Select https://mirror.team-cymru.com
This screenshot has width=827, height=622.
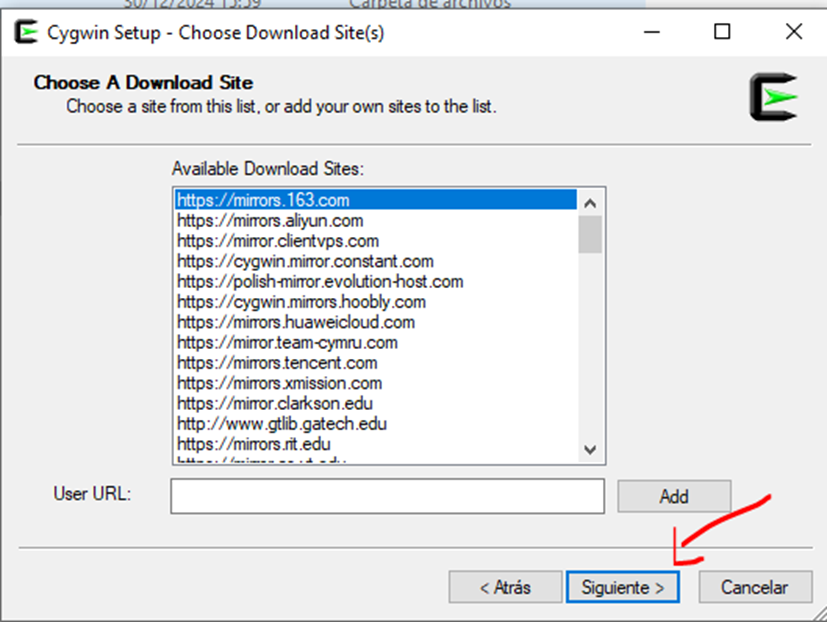(287, 343)
